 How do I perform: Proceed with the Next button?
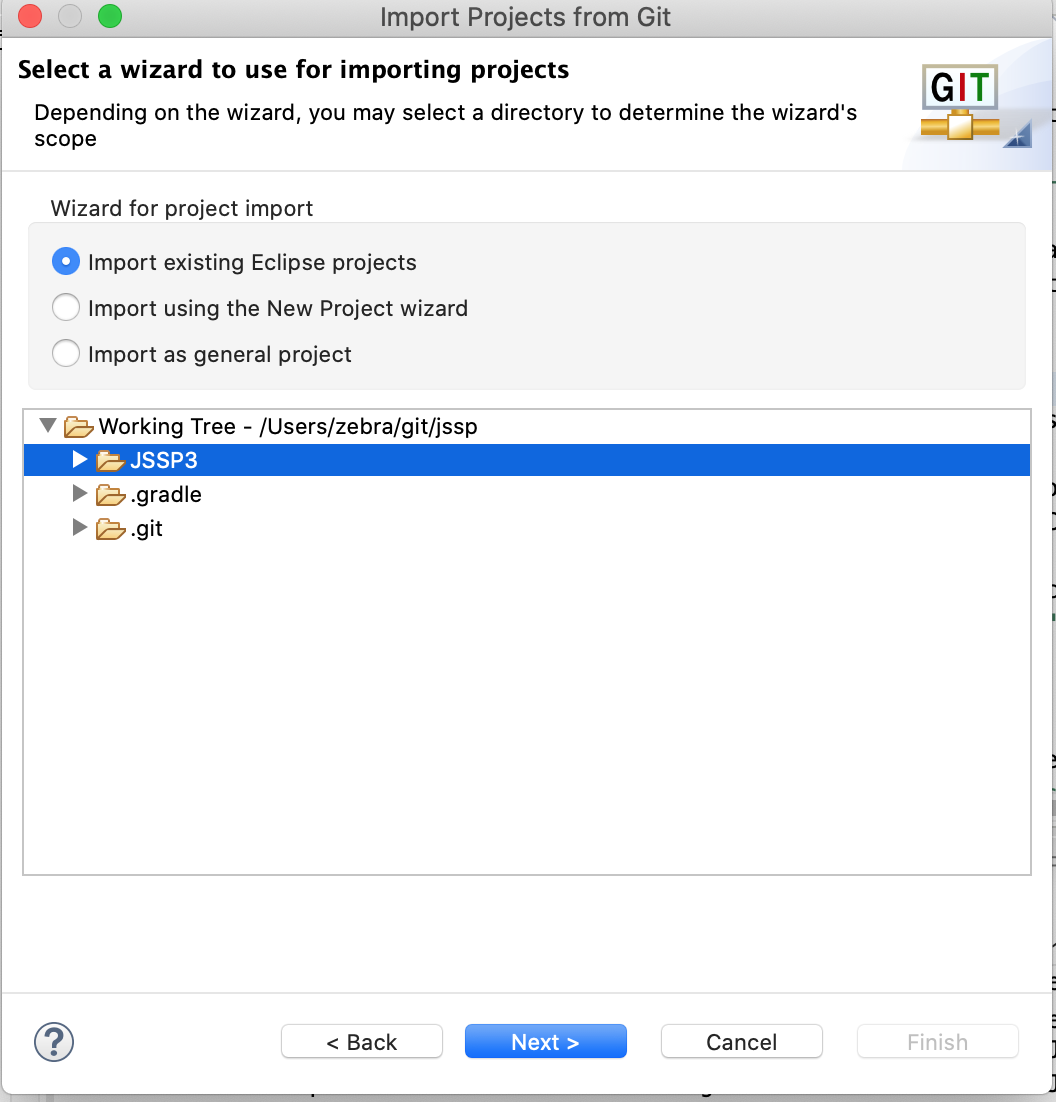point(545,1042)
